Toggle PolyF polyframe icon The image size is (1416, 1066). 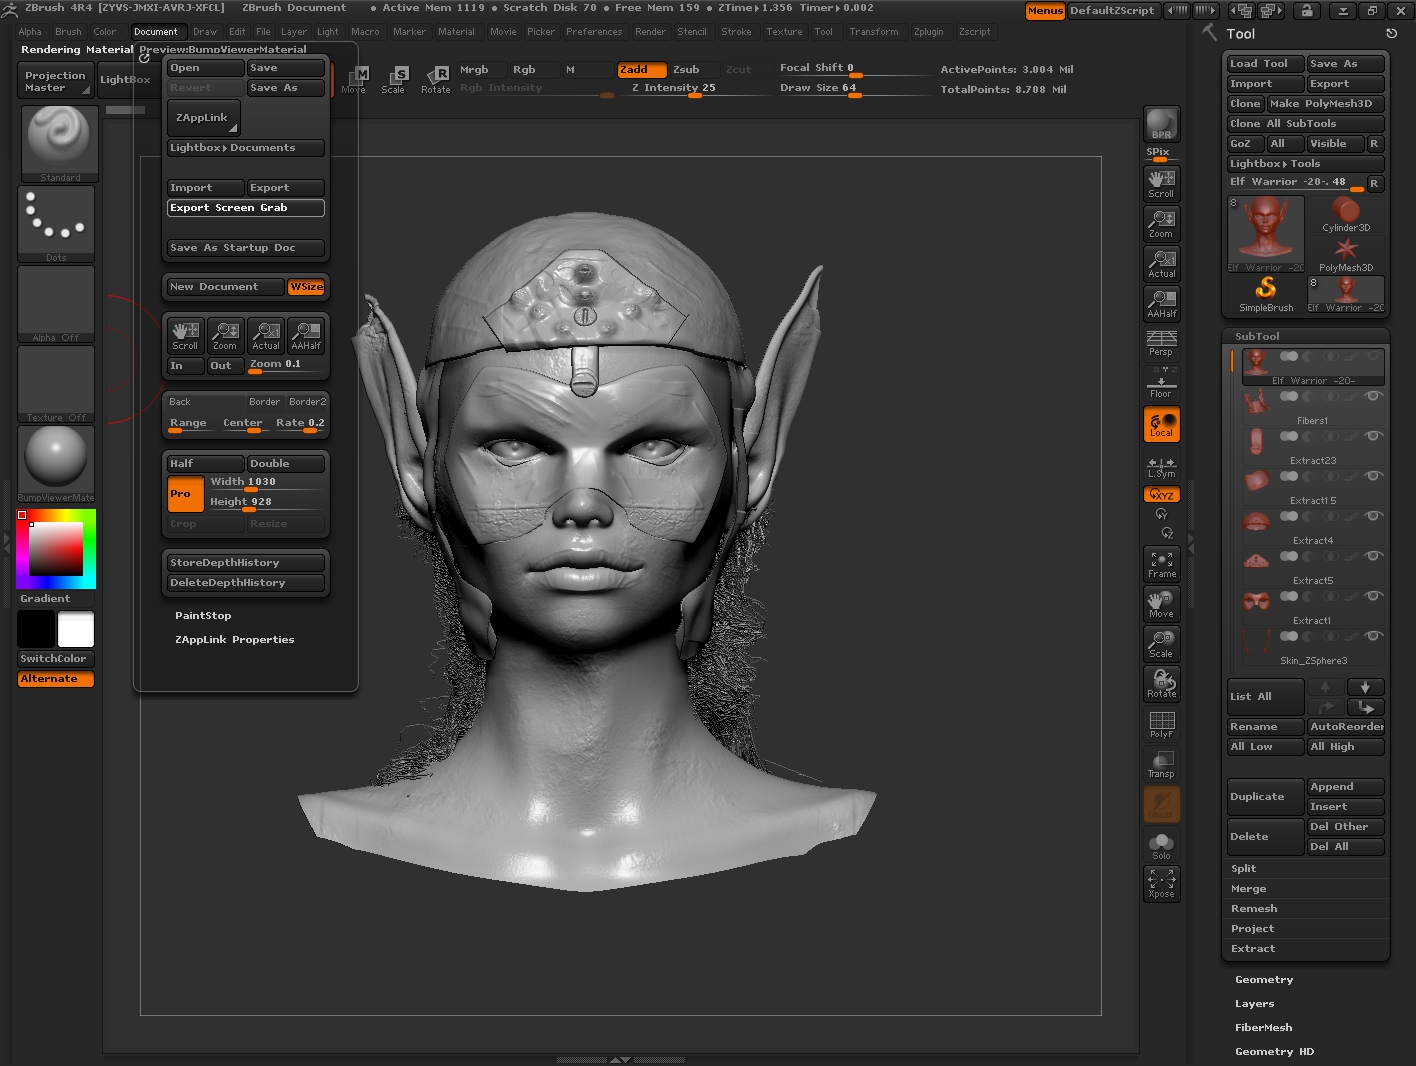1161,724
